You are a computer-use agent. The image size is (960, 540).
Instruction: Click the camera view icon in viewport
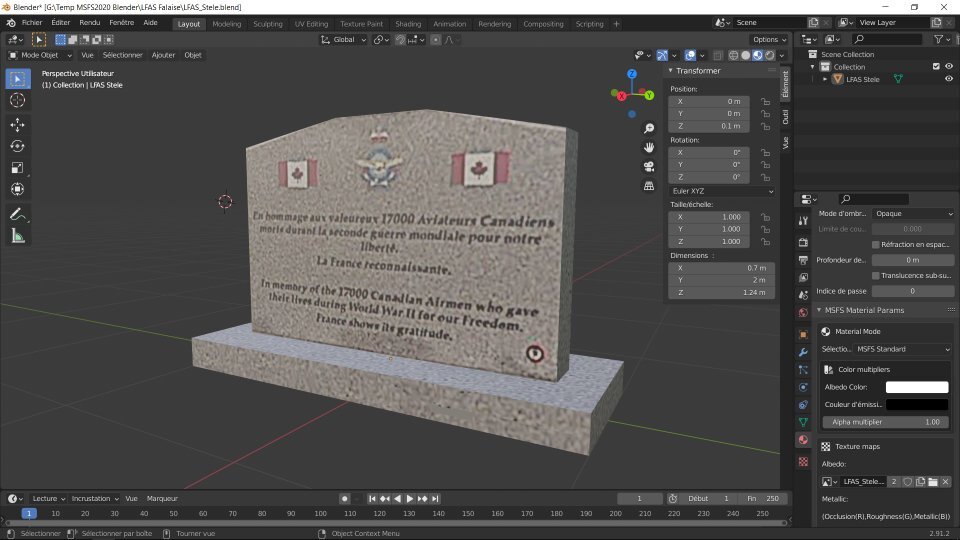coord(649,166)
